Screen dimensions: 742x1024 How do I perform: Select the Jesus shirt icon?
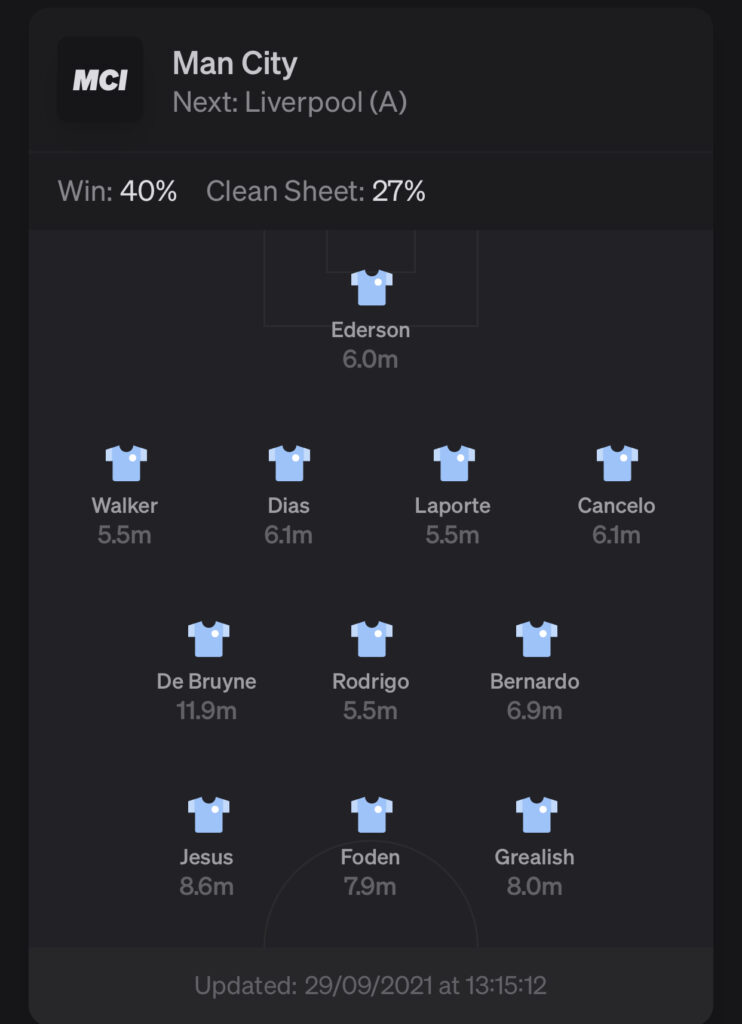point(208,814)
